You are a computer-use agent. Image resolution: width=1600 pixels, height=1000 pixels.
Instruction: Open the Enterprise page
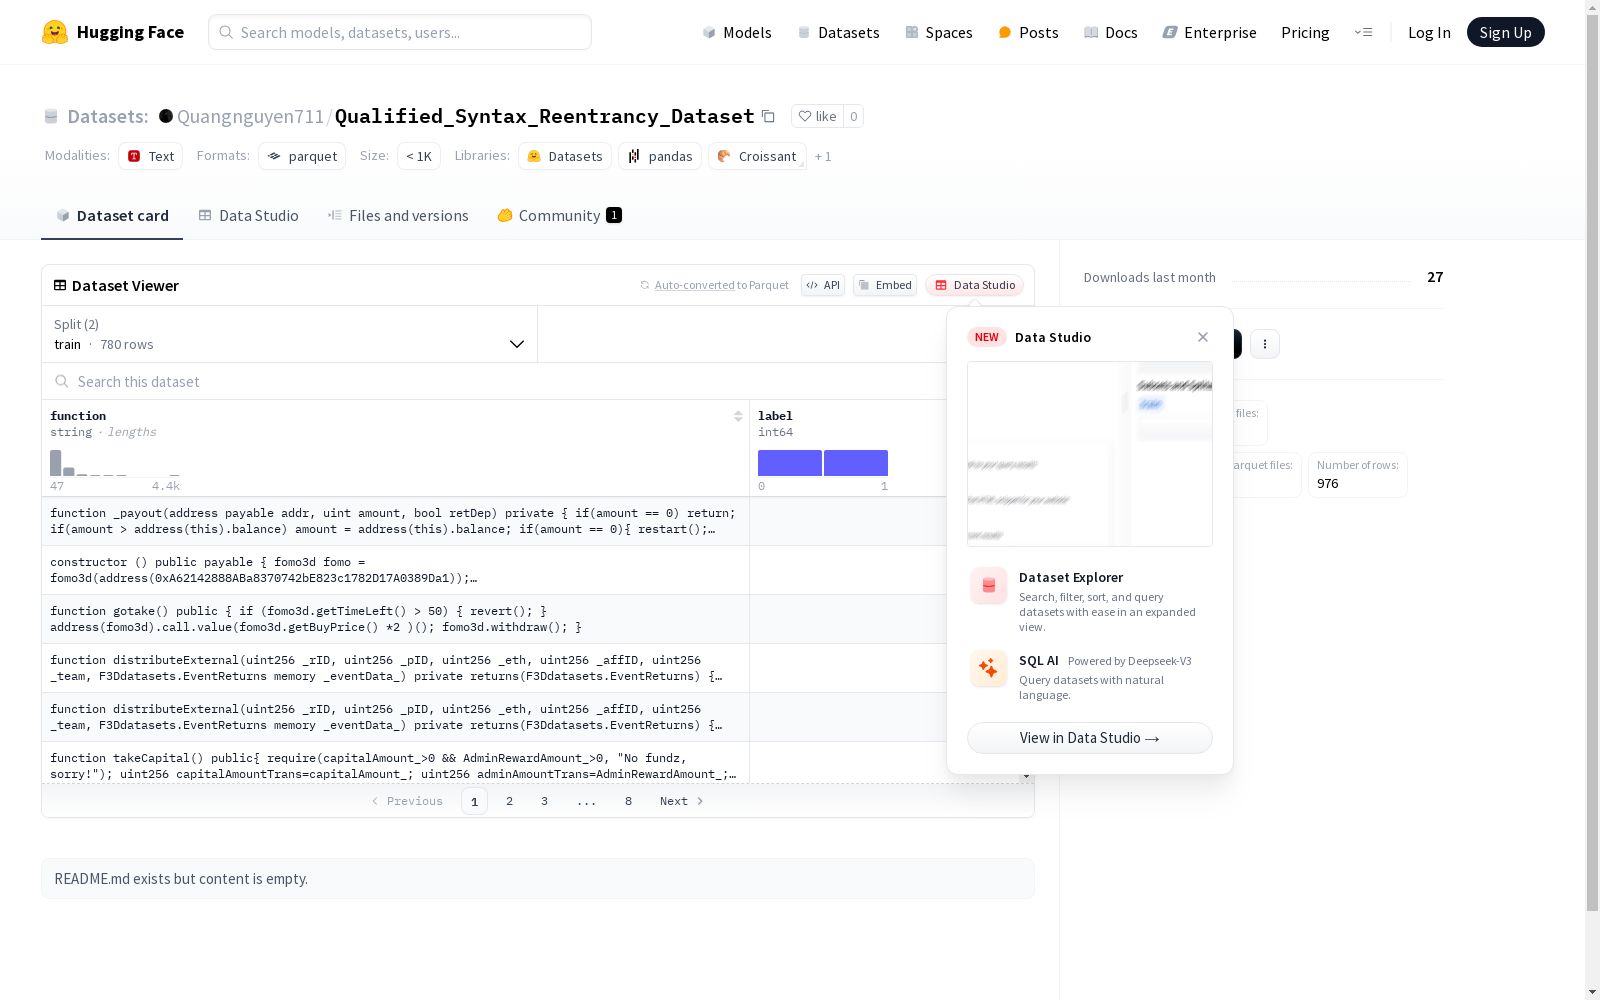1209,32
